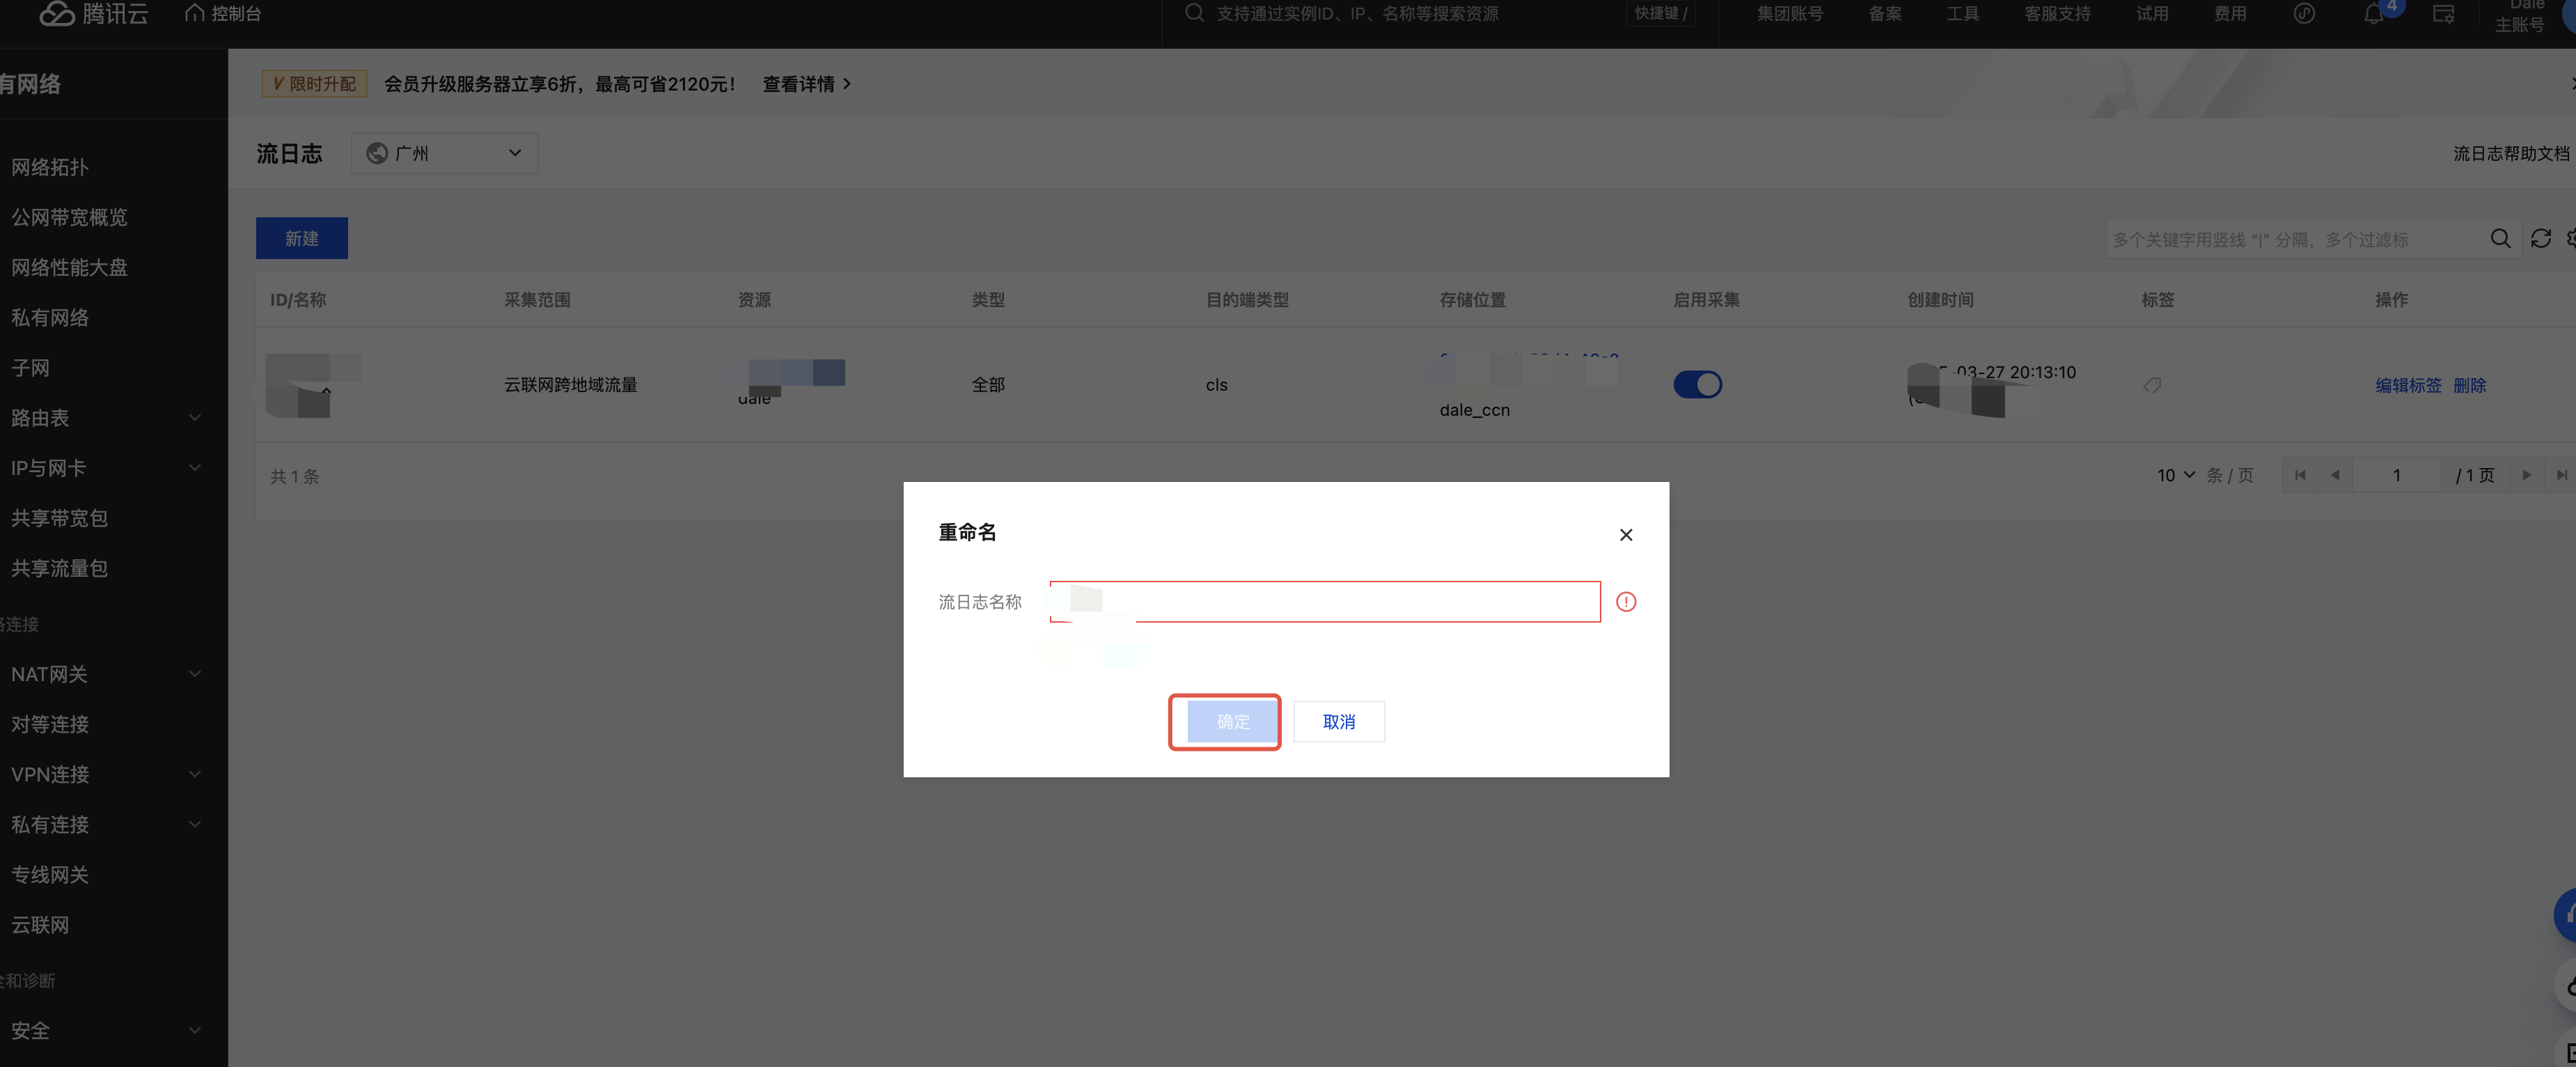Click the table search magnifier icon
Viewport: 2576px width, 1067px height.
click(x=2500, y=239)
